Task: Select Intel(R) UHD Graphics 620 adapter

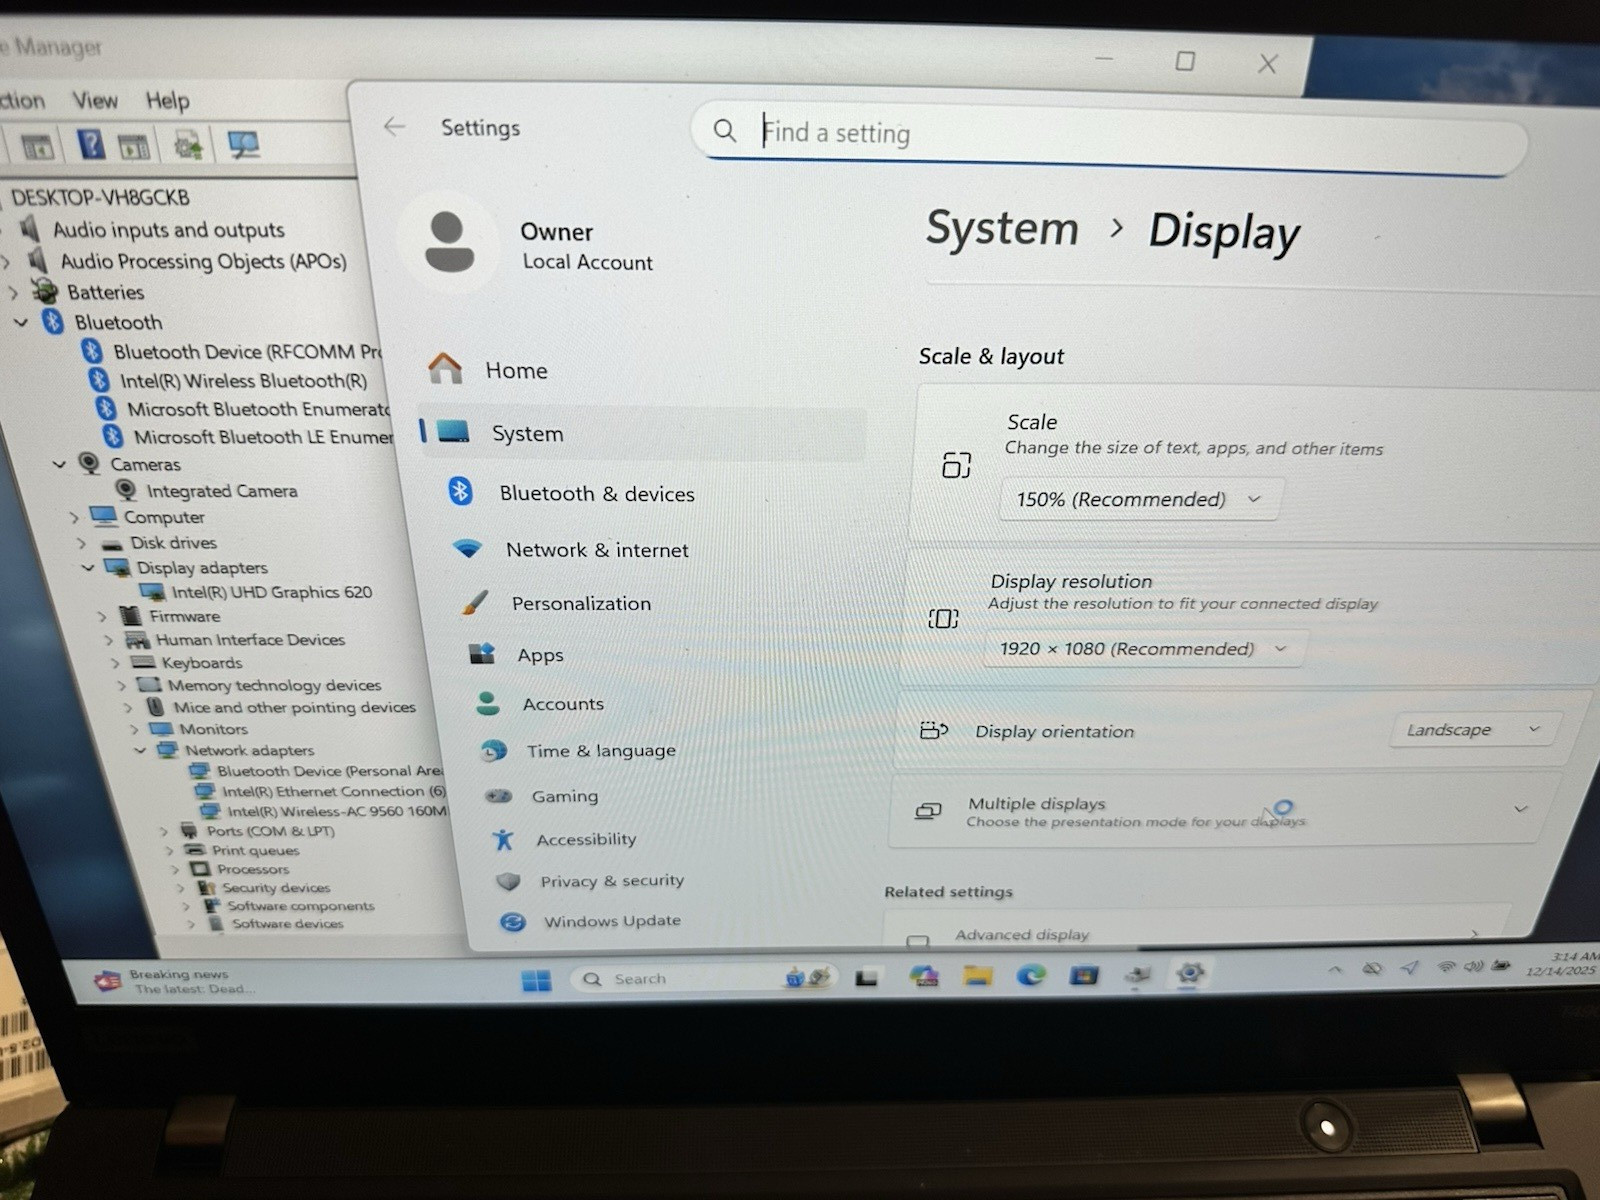Action: coord(271,592)
